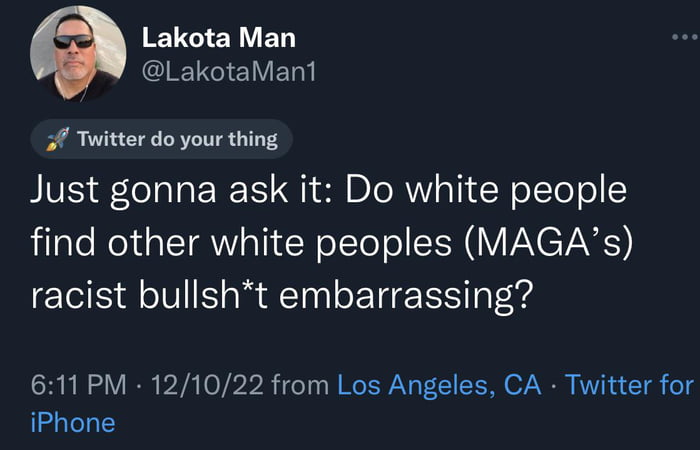Click the Lakota Man display name

pyautogui.click(x=218, y=38)
